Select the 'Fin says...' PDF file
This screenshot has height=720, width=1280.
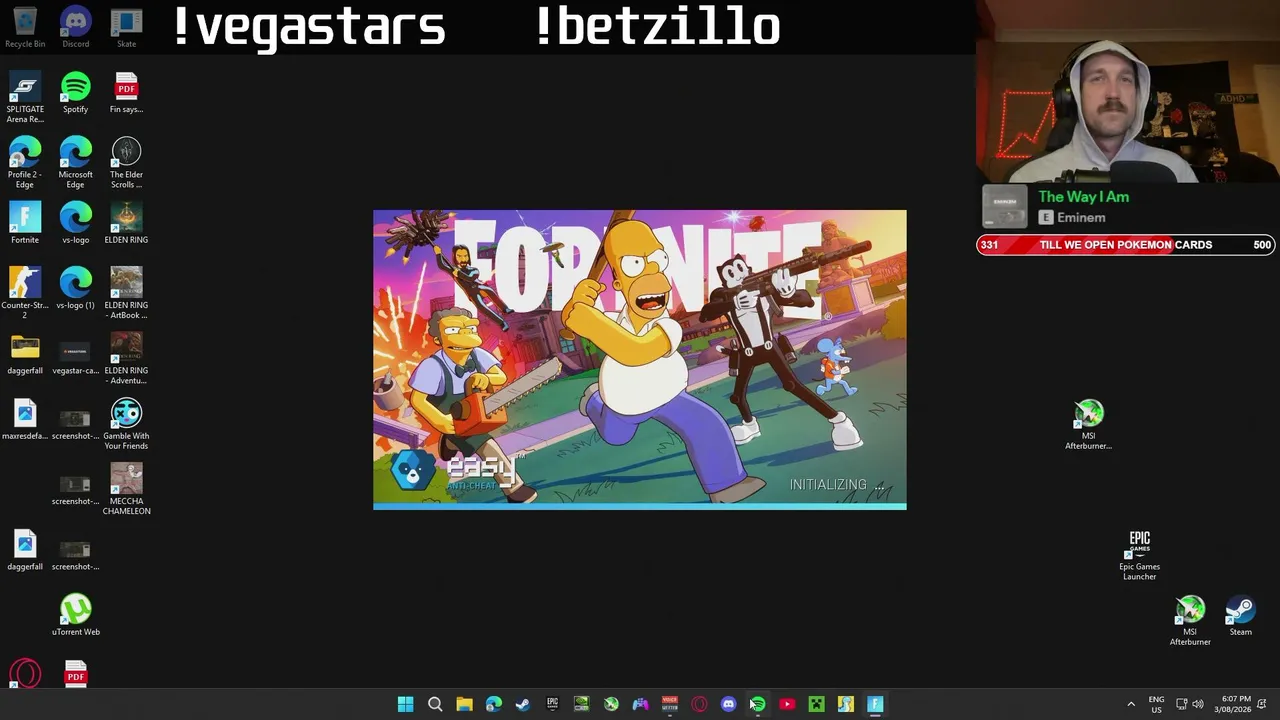click(x=126, y=93)
